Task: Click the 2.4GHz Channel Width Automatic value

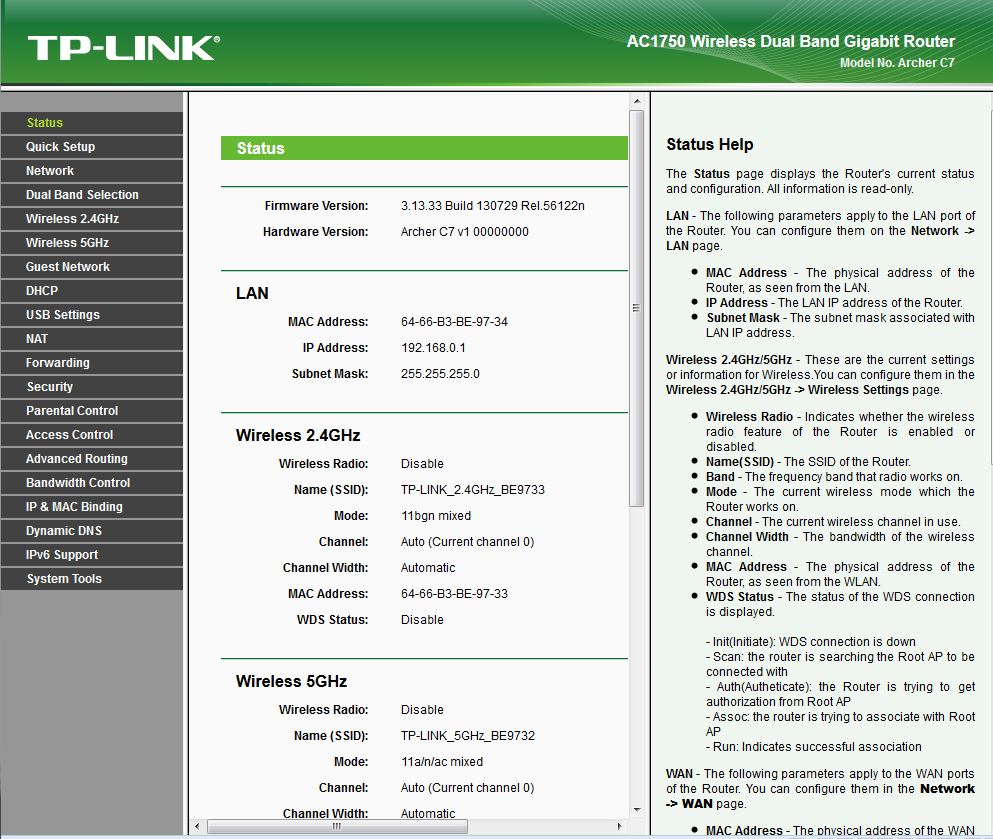Action: click(428, 568)
